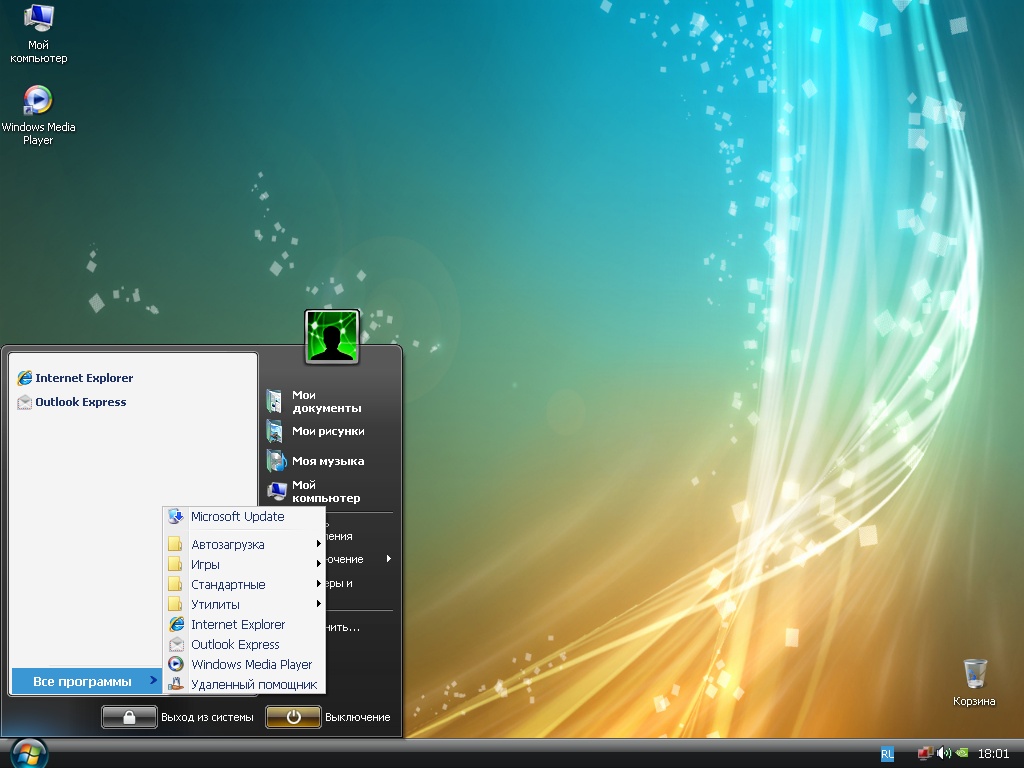Expand the partly hidden submenu arrow in right pane
Viewport: 1024px width, 768px height.
389,558
